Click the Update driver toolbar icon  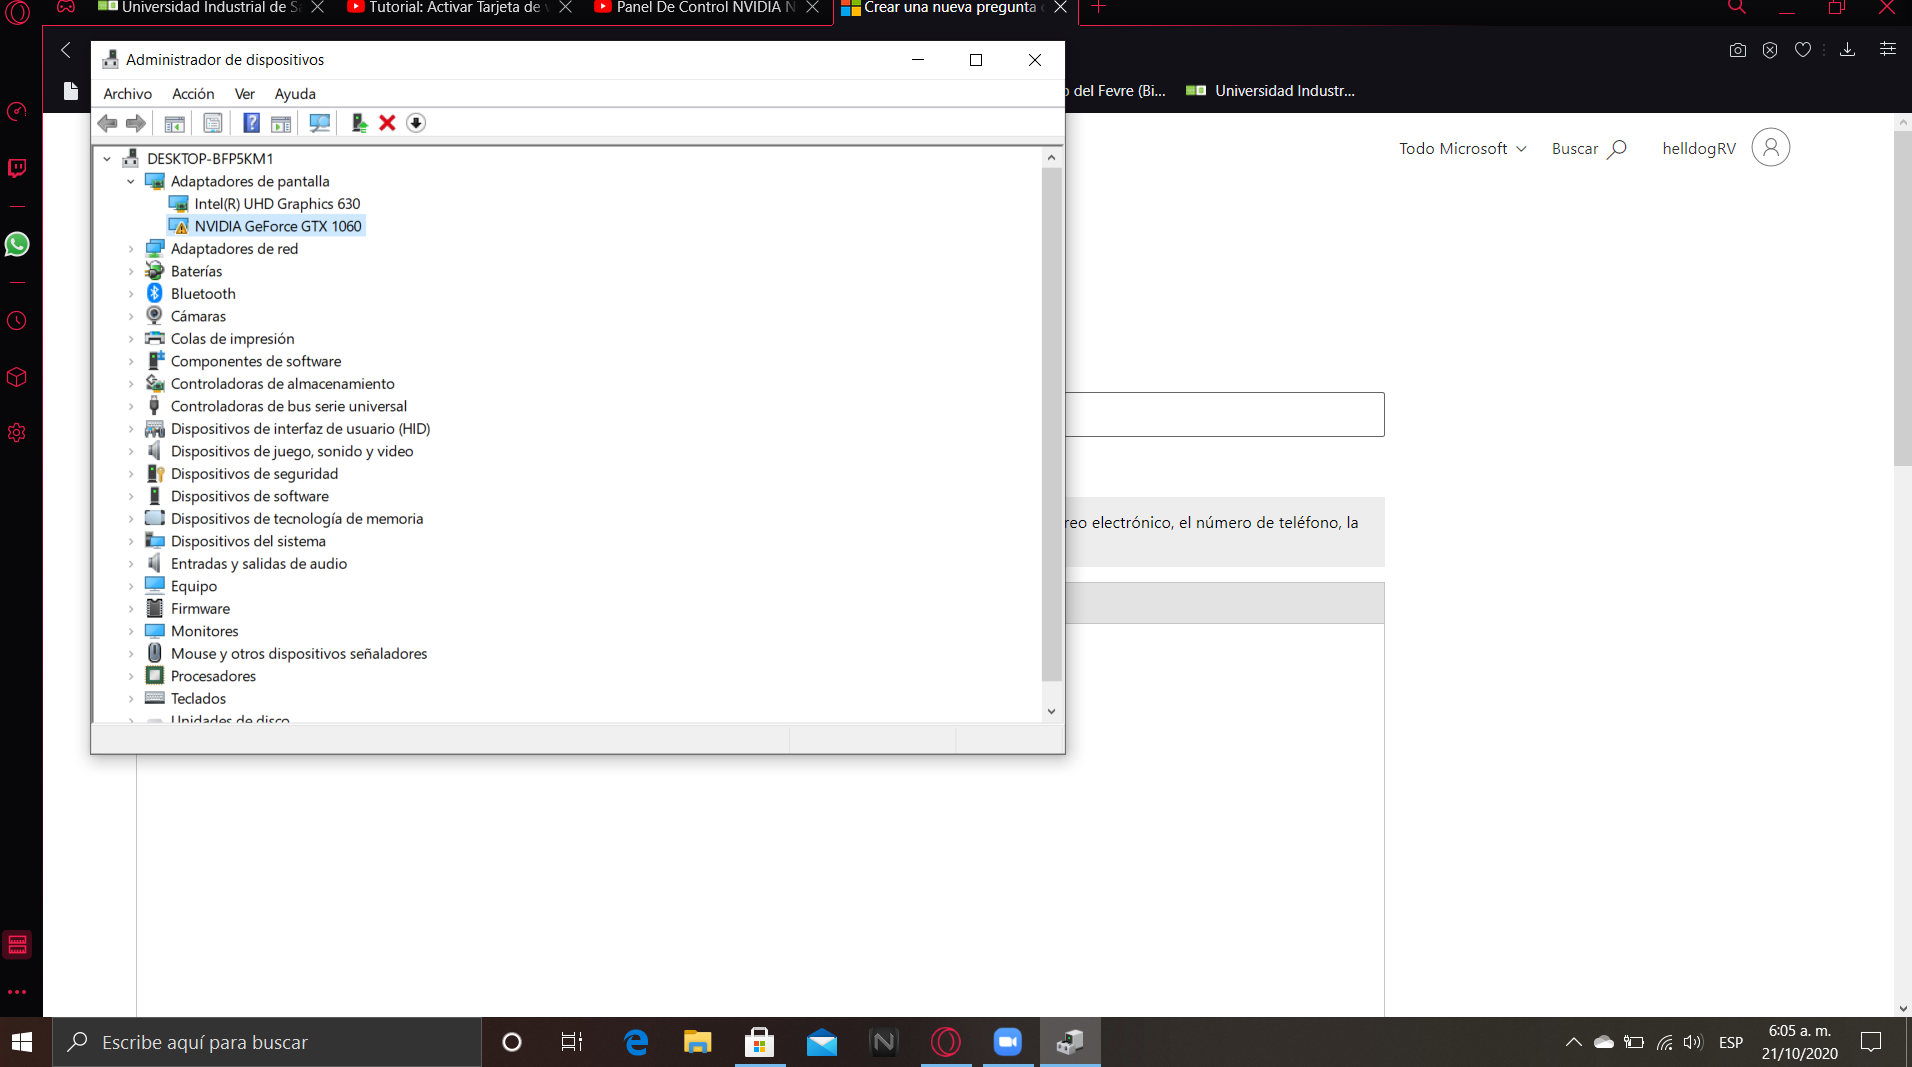pyautogui.click(x=359, y=123)
